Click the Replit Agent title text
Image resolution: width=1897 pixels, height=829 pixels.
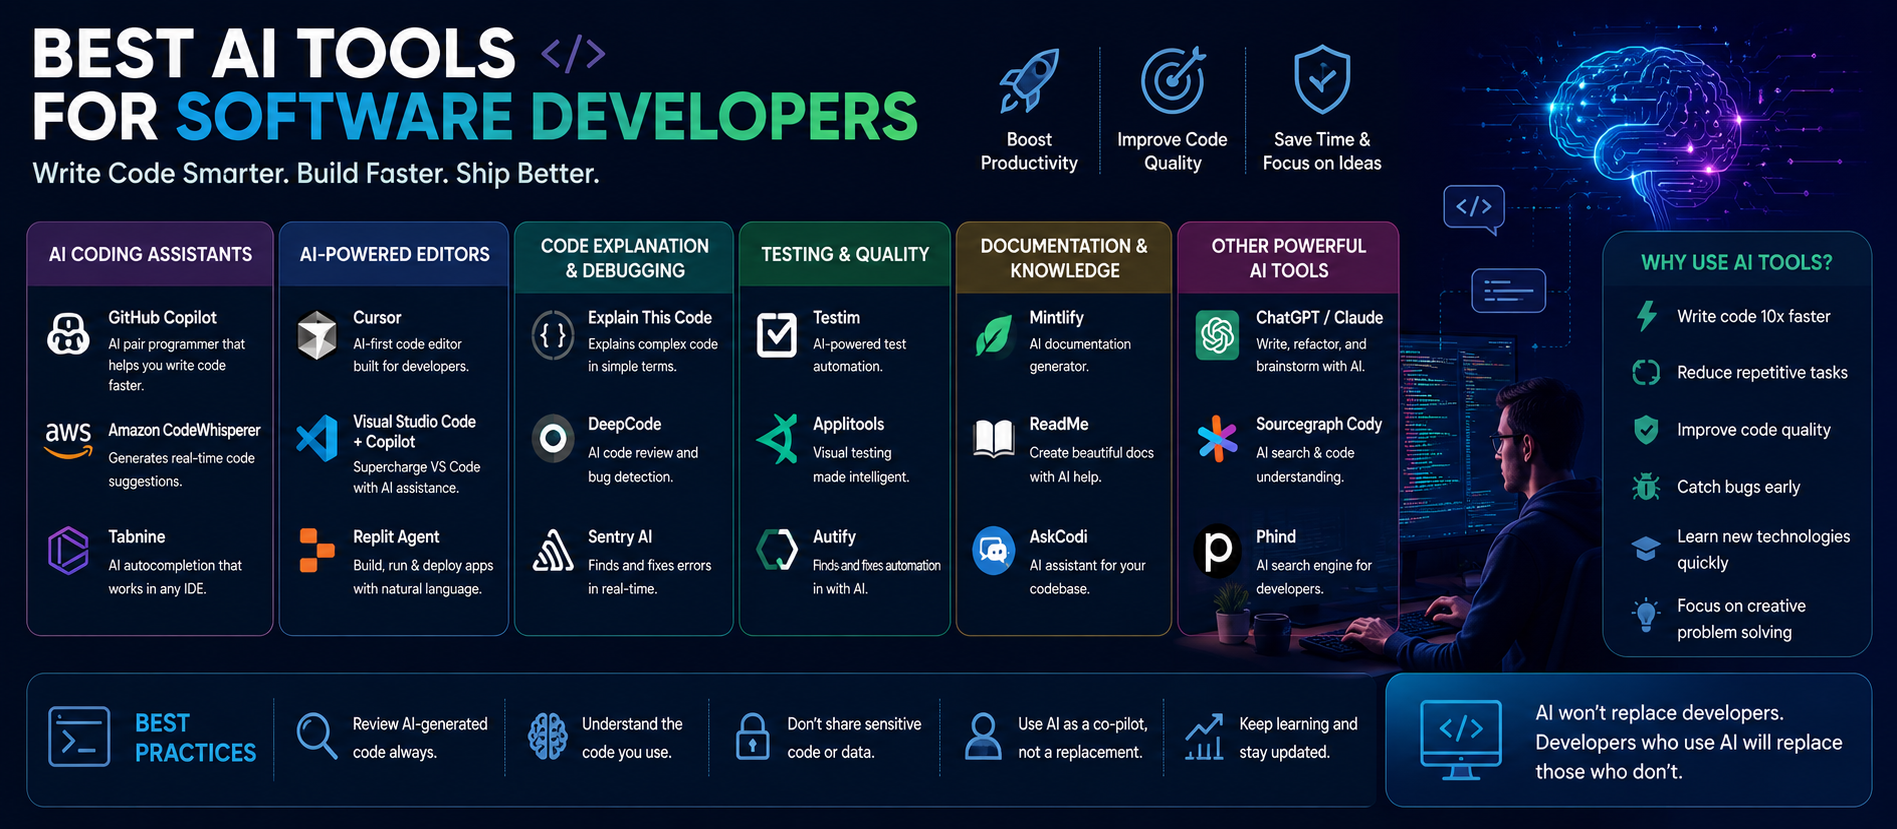pyautogui.click(x=396, y=537)
